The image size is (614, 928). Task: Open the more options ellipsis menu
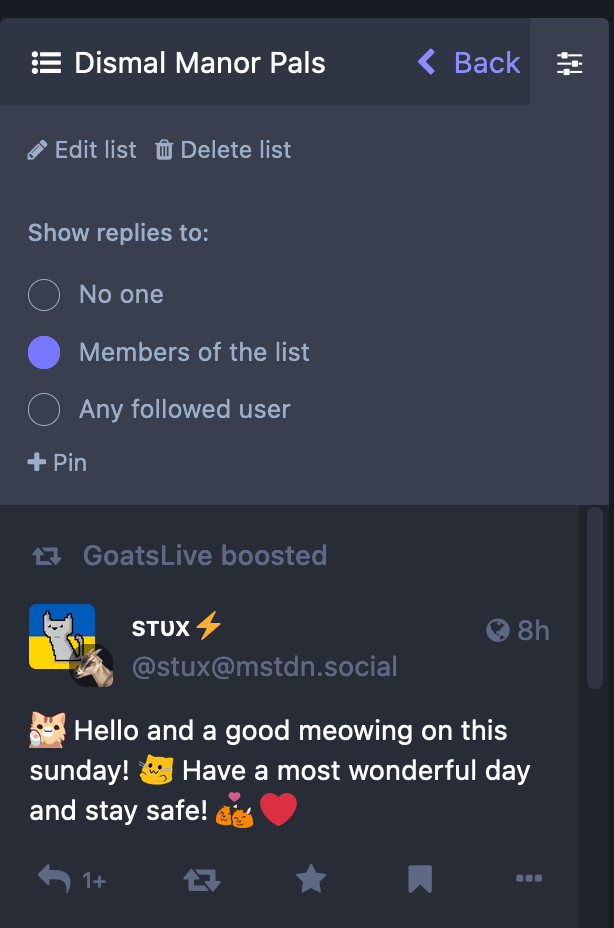point(528,879)
